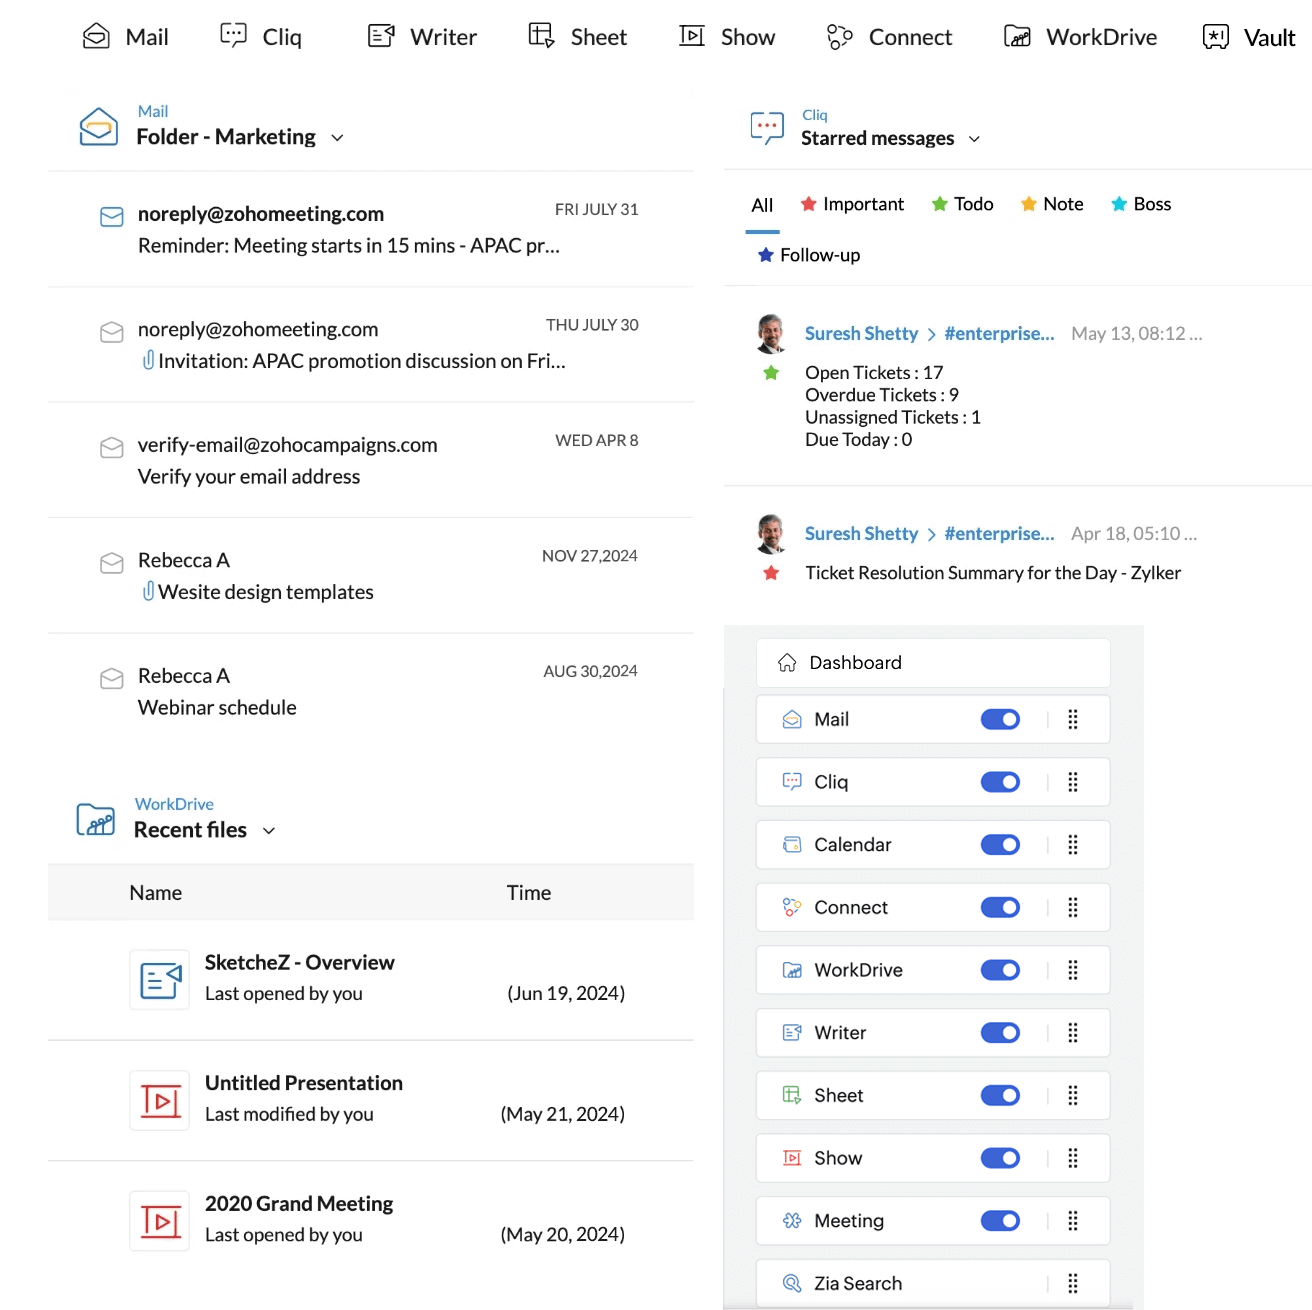Image resolution: width=1312 pixels, height=1310 pixels.
Task: Open #enterprise channel link in May 13 message
Action: 999,334
